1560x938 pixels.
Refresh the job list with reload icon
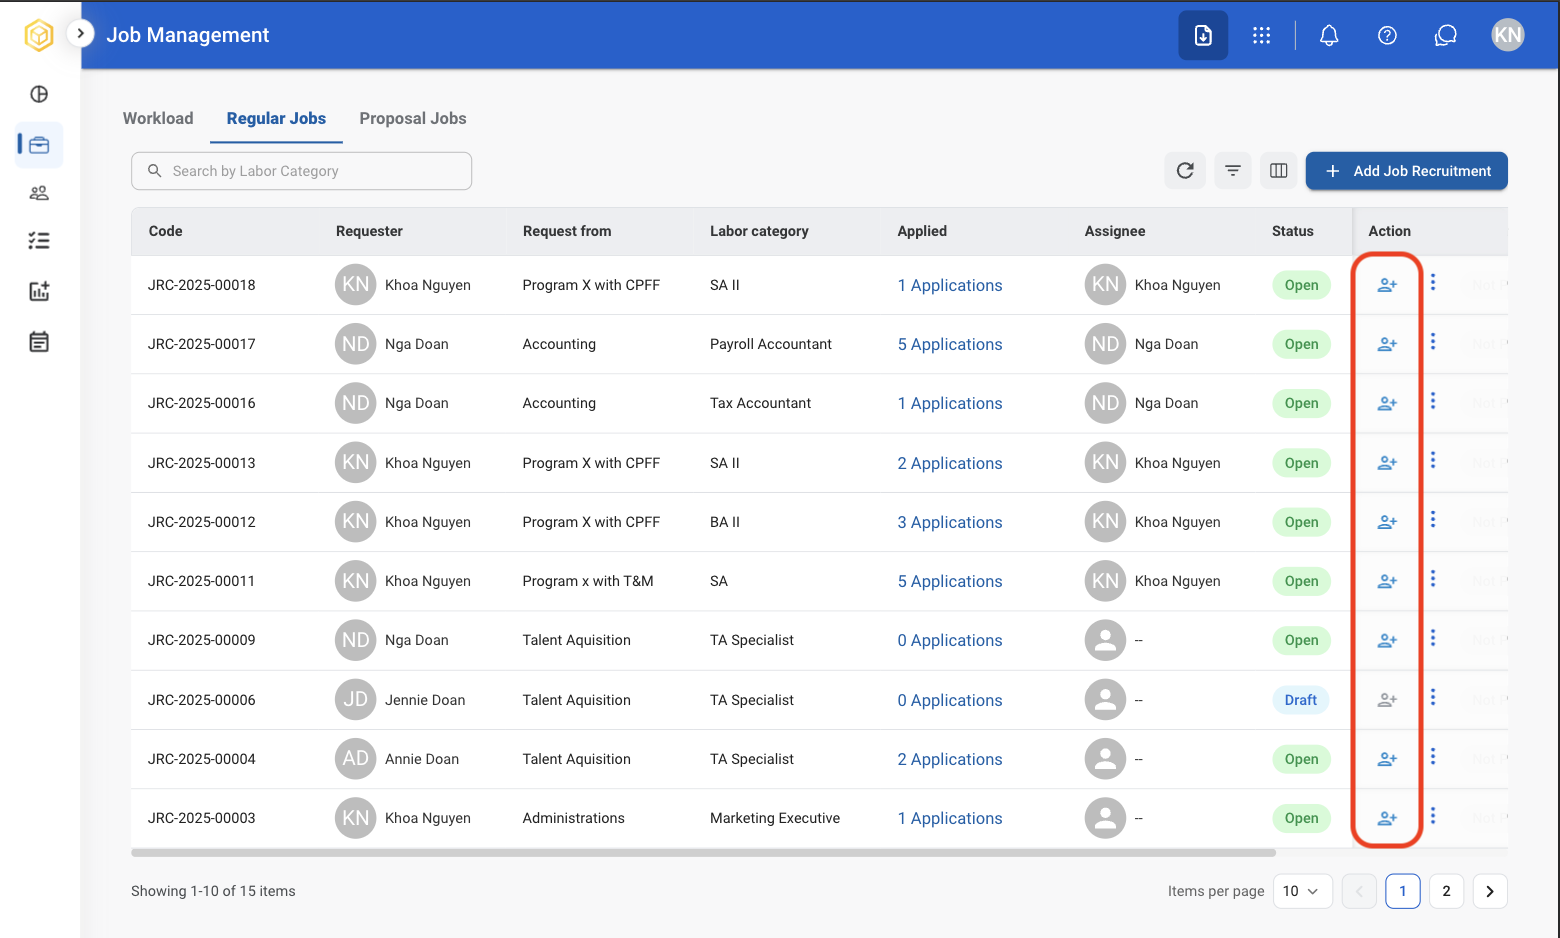1185,171
